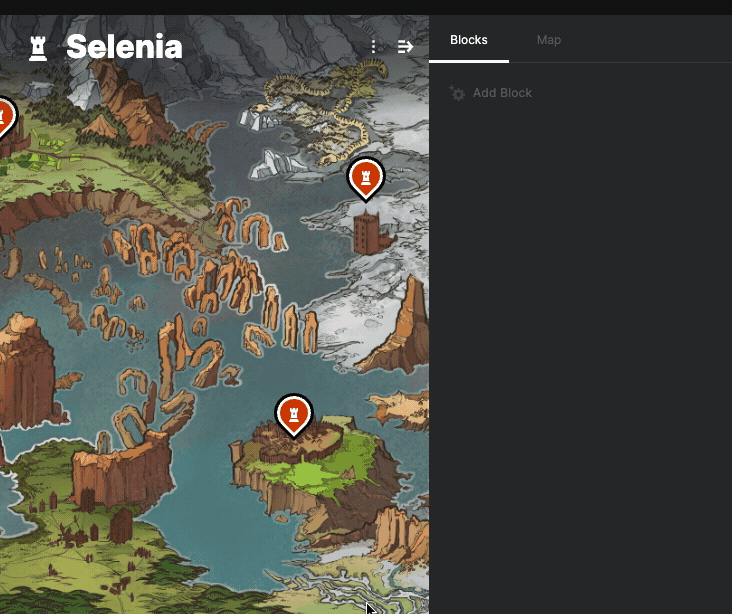The height and width of the screenshot is (614, 732).
Task: Click the tall orange spire at right edge
Action: pos(406,327)
